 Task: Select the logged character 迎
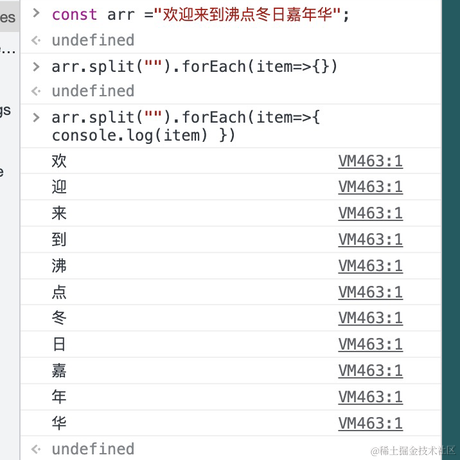click(x=59, y=187)
